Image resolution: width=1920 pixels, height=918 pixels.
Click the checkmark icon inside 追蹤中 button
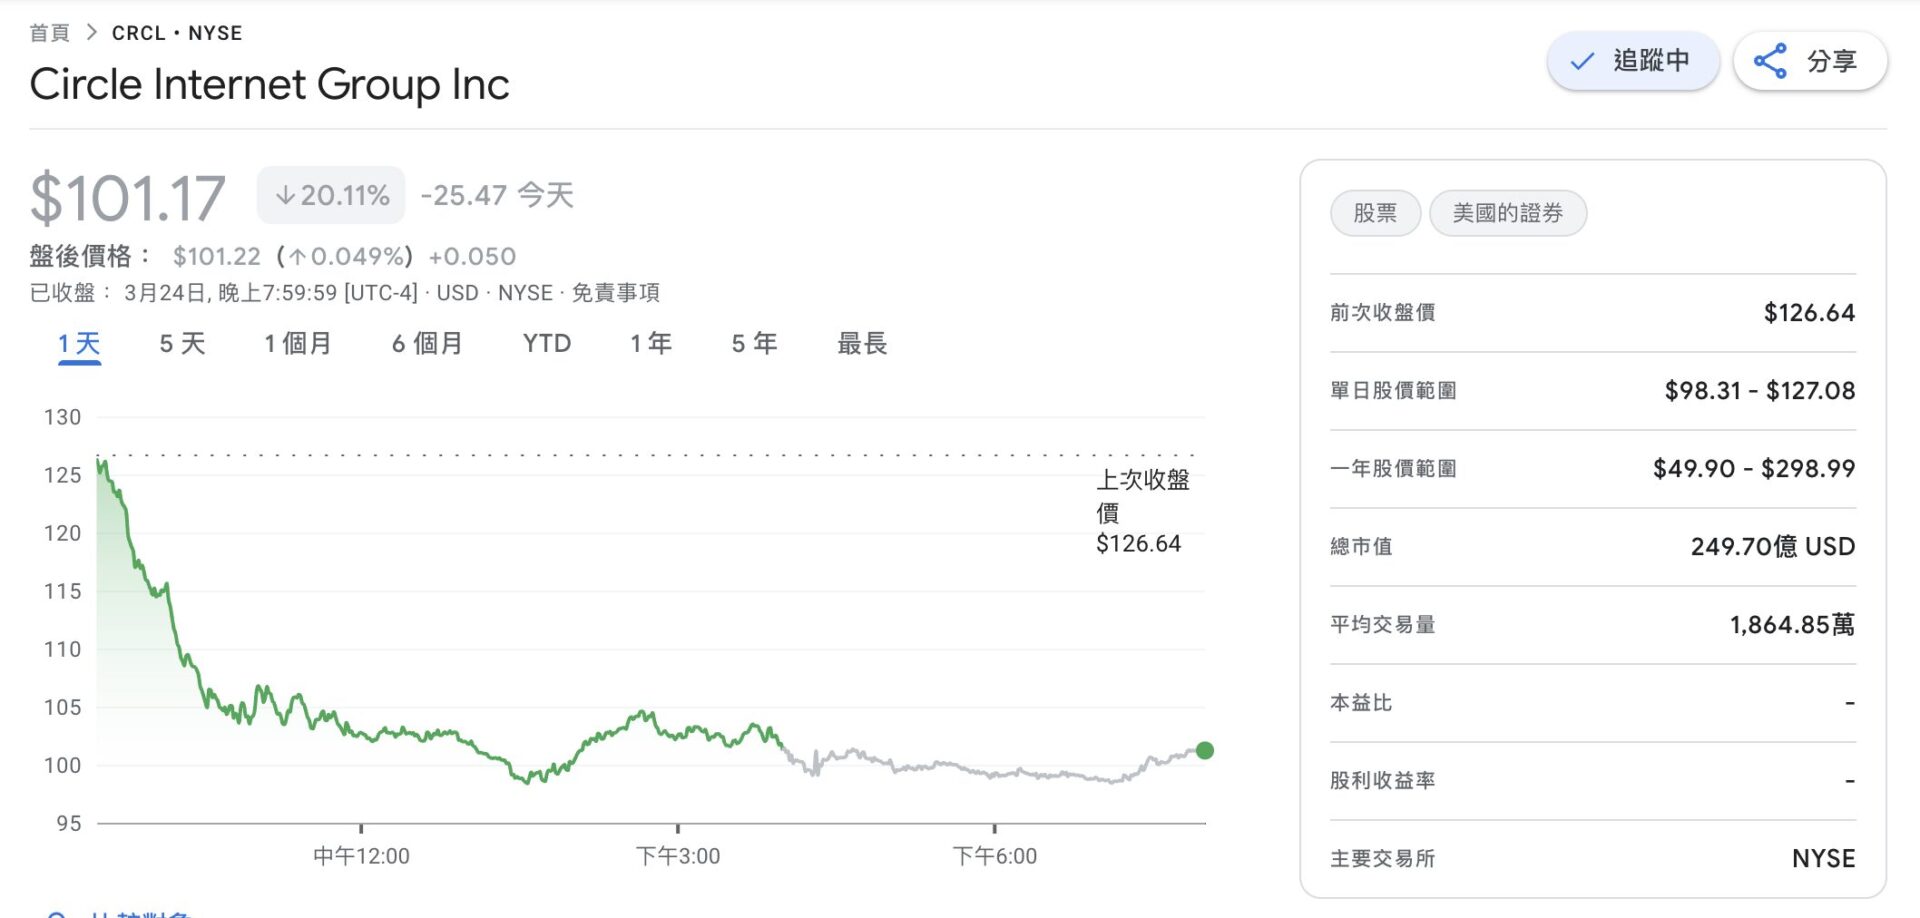point(1580,61)
